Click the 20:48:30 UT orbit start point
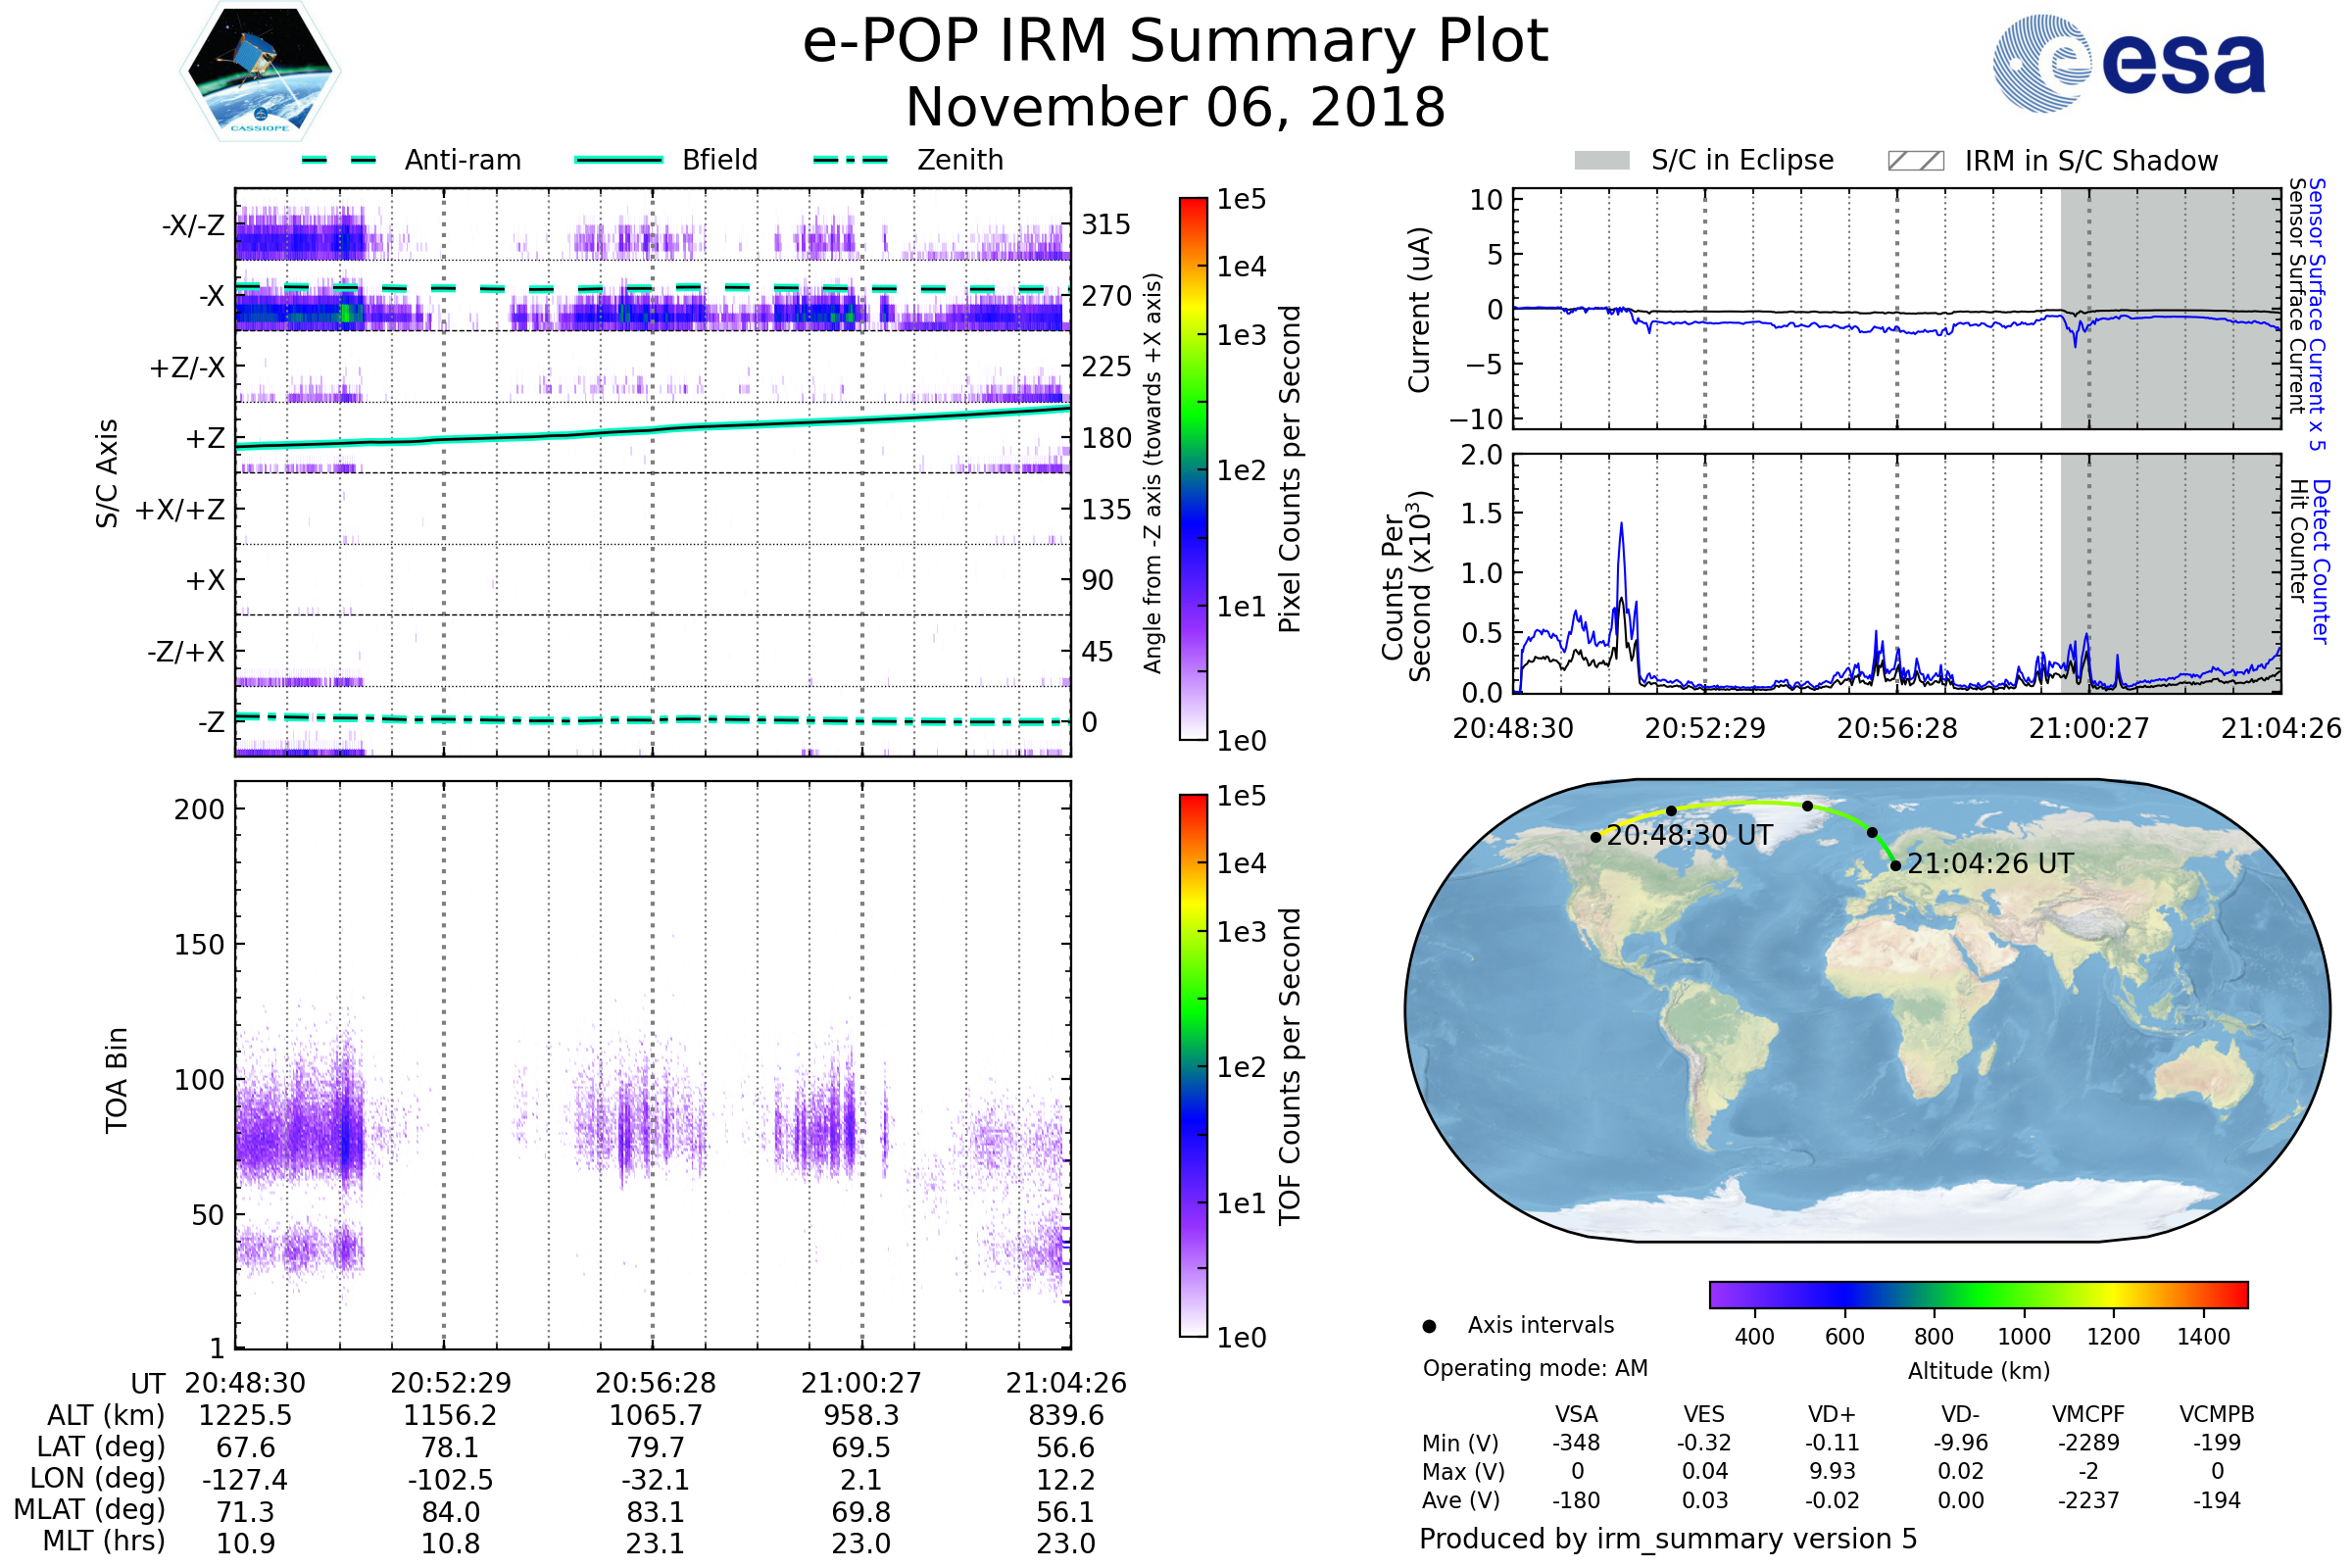The height and width of the screenshot is (1568, 2352). click(x=1595, y=837)
